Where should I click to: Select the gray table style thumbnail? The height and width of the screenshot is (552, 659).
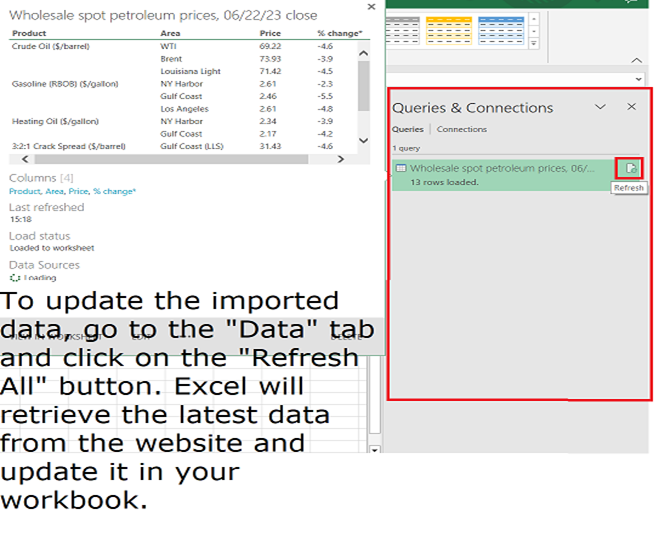click(x=402, y=30)
